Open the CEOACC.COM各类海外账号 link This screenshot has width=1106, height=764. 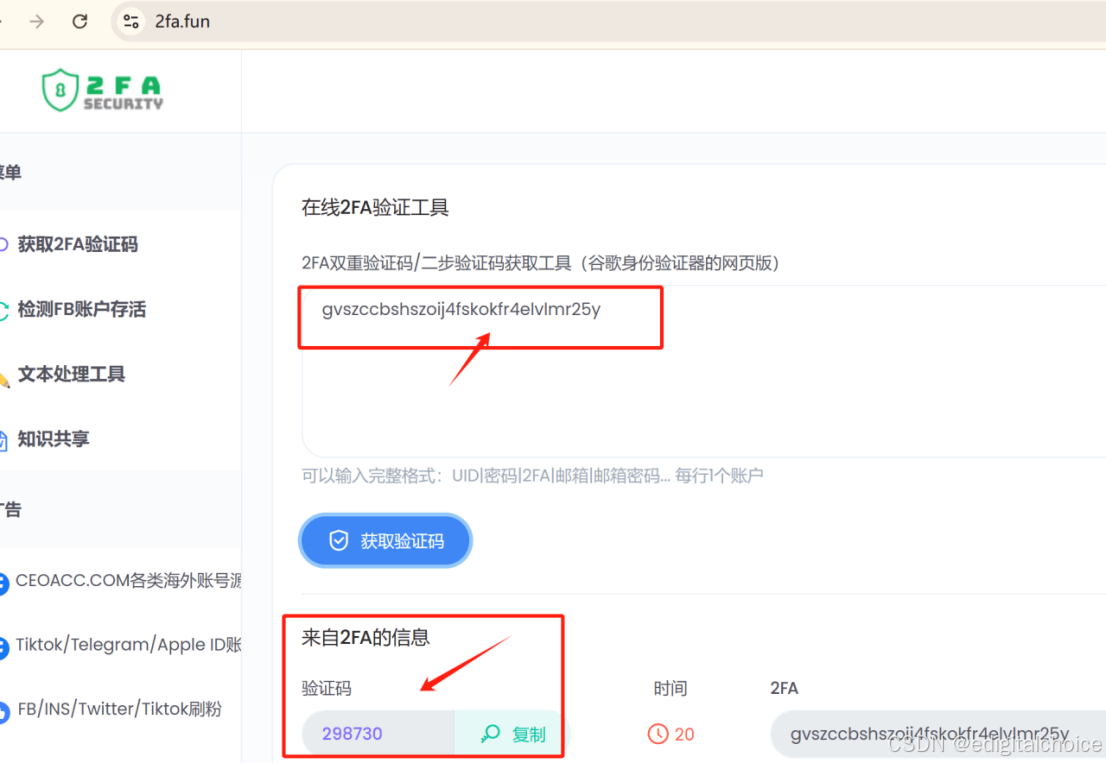(124, 580)
